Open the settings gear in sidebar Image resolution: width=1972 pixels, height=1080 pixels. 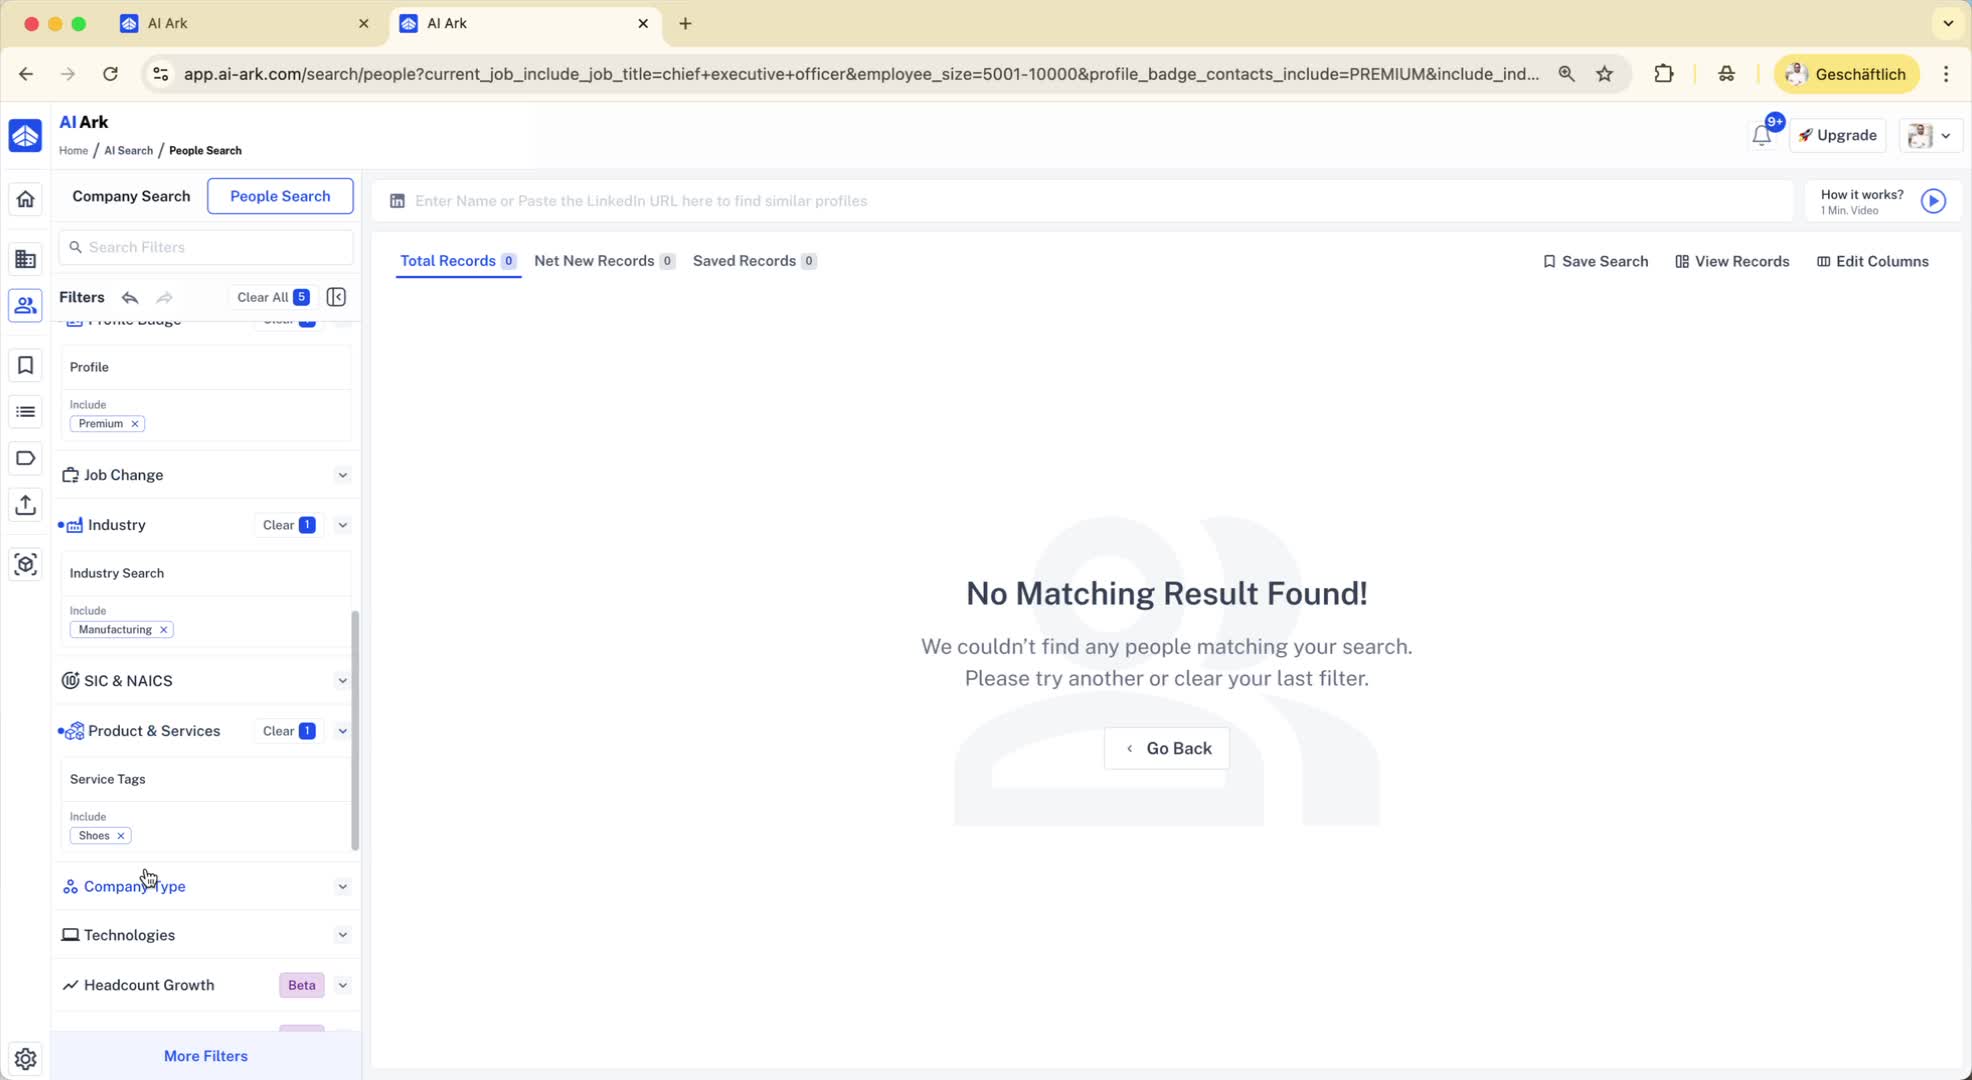25,1059
